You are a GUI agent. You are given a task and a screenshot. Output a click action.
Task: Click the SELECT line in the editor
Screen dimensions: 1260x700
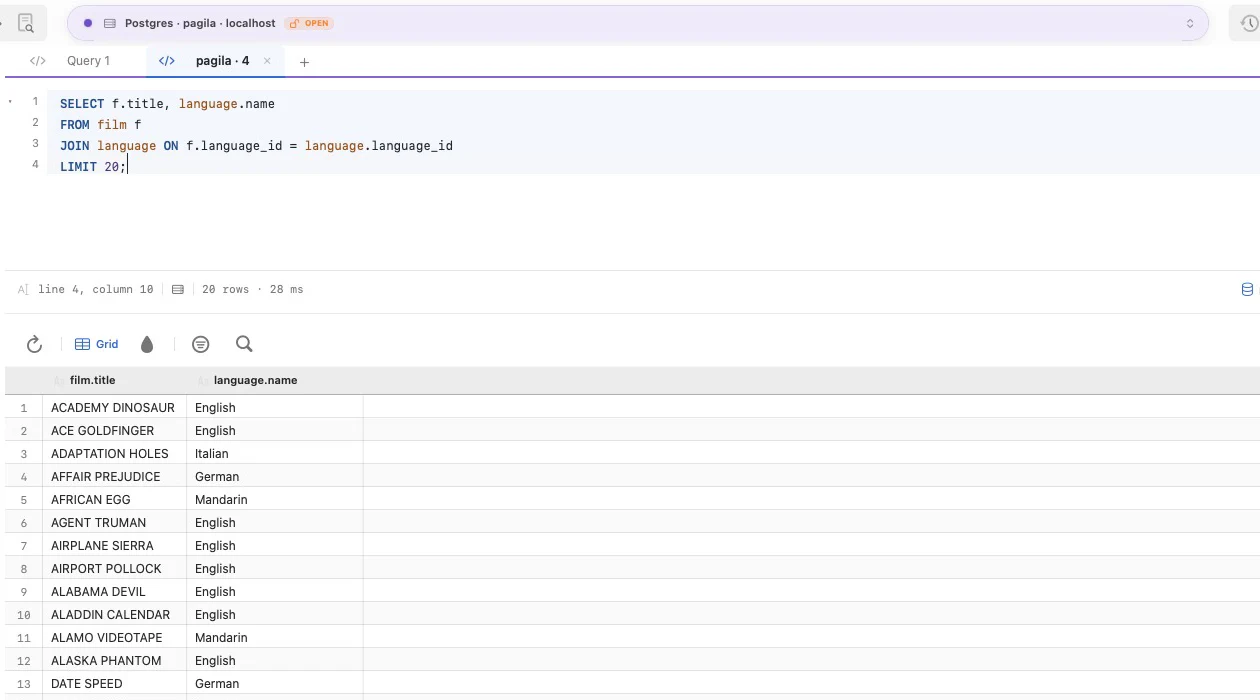pyautogui.click(x=167, y=104)
